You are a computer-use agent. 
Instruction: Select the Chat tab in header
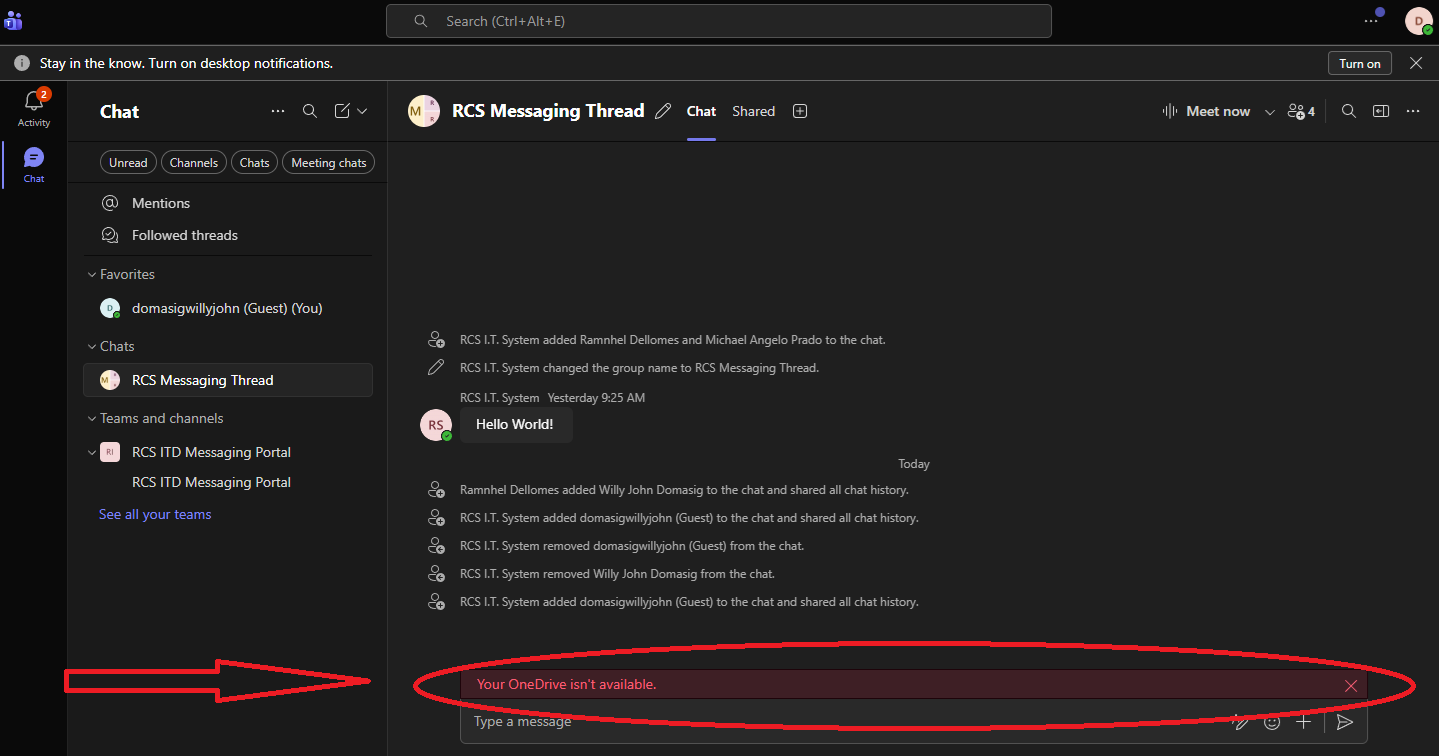click(701, 111)
